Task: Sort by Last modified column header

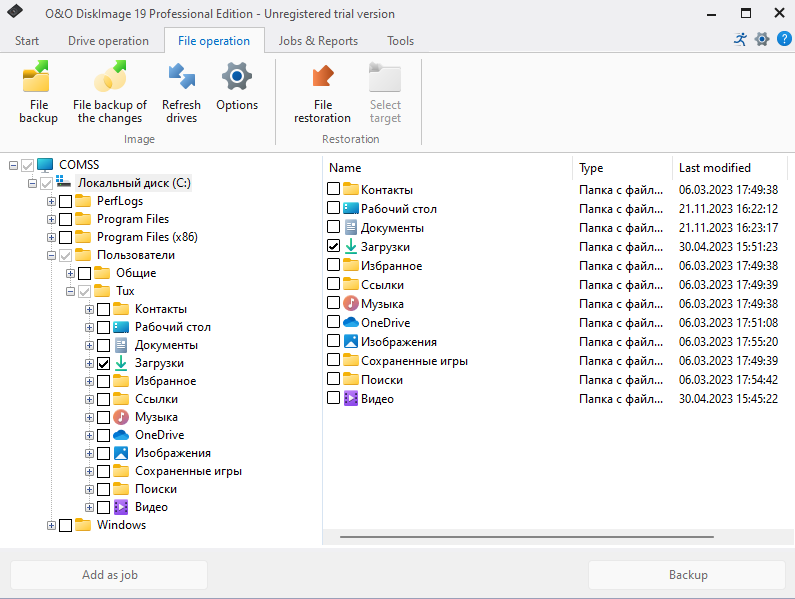Action: pyautogui.click(x=730, y=168)
